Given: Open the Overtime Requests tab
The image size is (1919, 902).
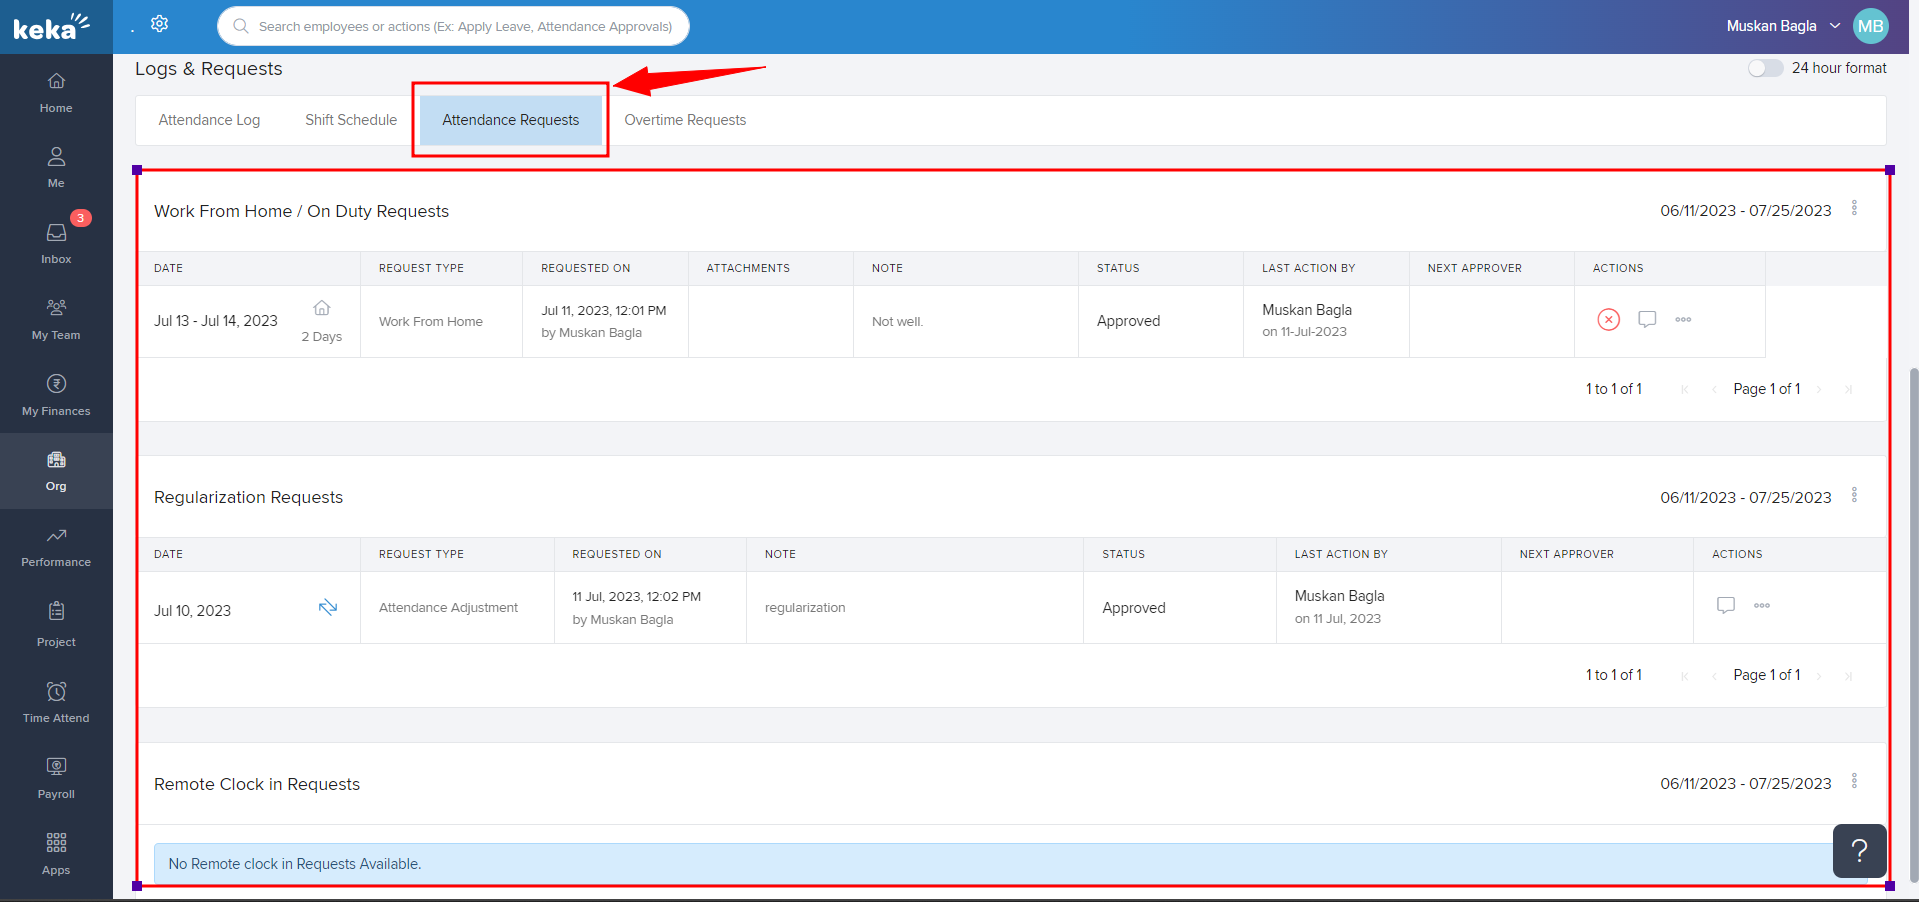Looking at the screenshot, I should click(x=684, y=120).
